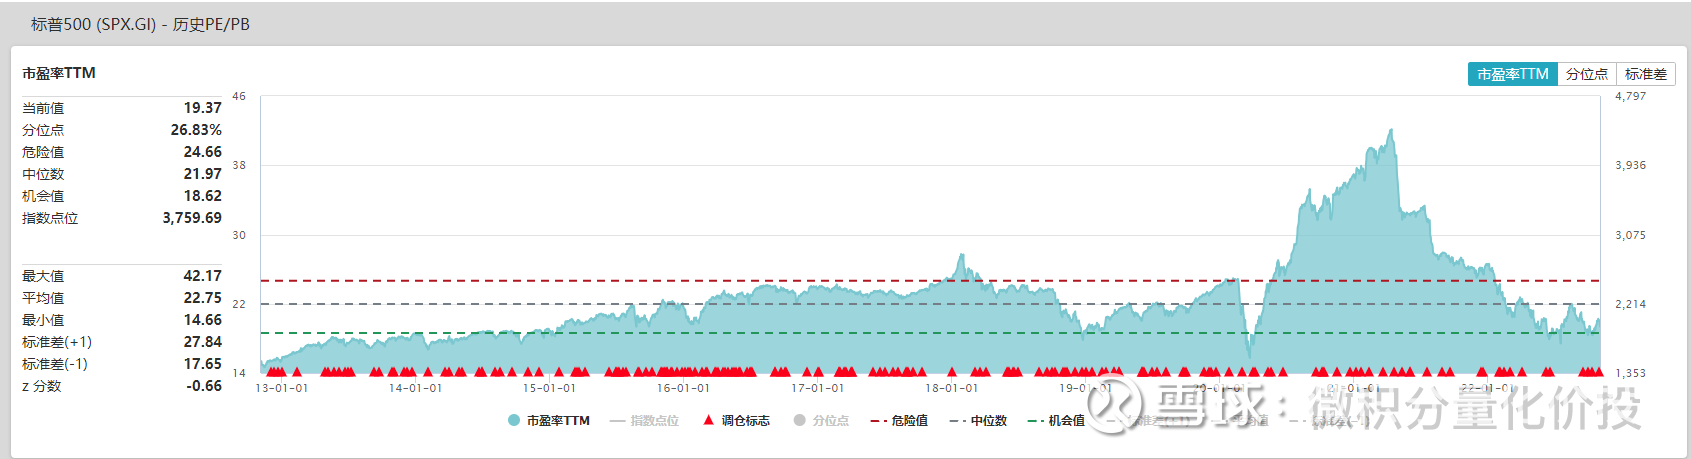Click the 17-01-01 date axis label
Image resolution: width=1691 pixels, height=459 pixels.
[817, 388]
